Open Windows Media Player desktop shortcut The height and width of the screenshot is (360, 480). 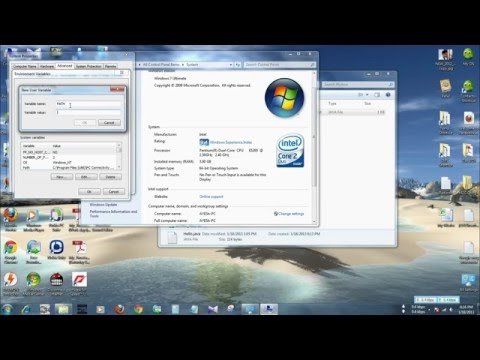click(x=33, y=219)
